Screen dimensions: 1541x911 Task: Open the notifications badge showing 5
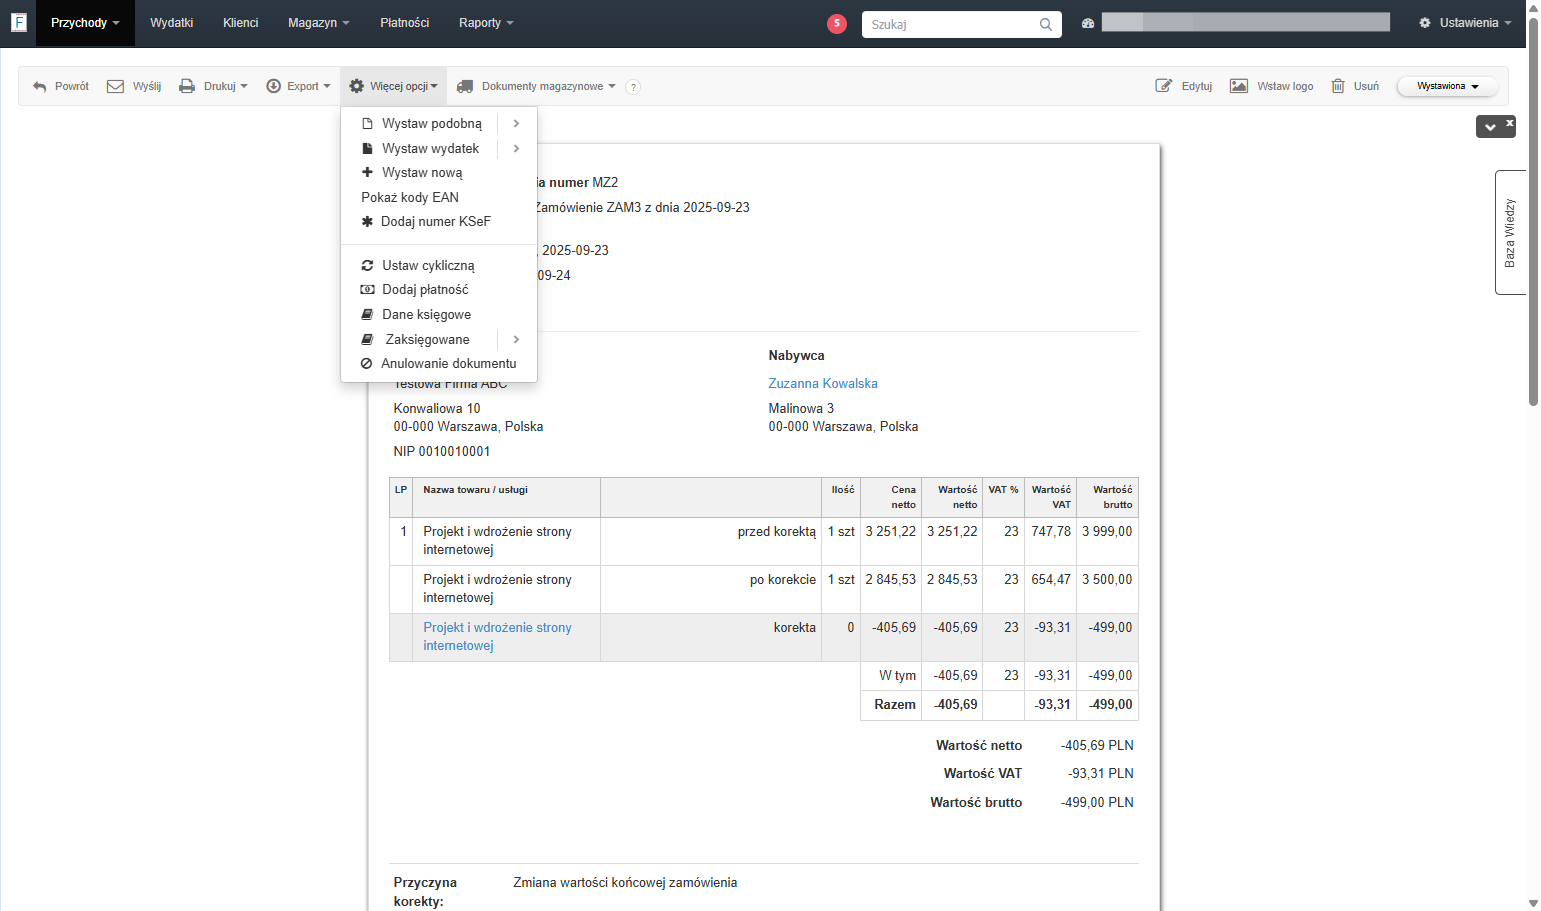(837, 23)
